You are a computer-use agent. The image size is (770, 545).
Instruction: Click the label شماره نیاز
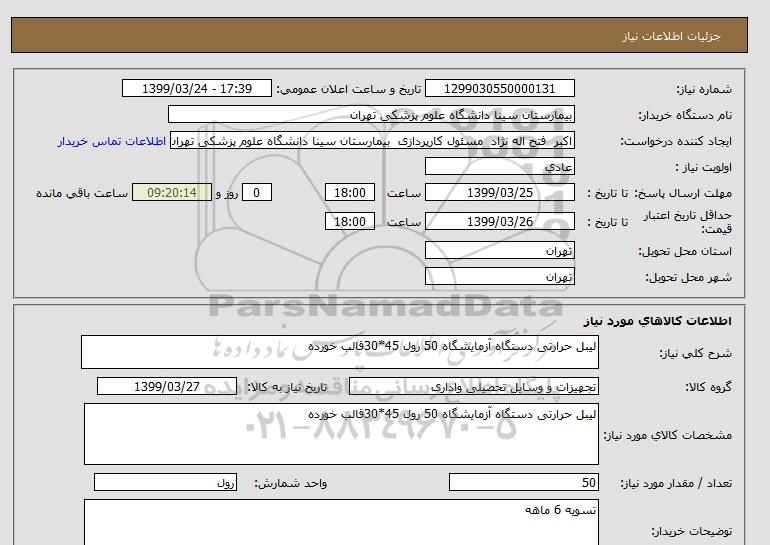pos(704,89)
